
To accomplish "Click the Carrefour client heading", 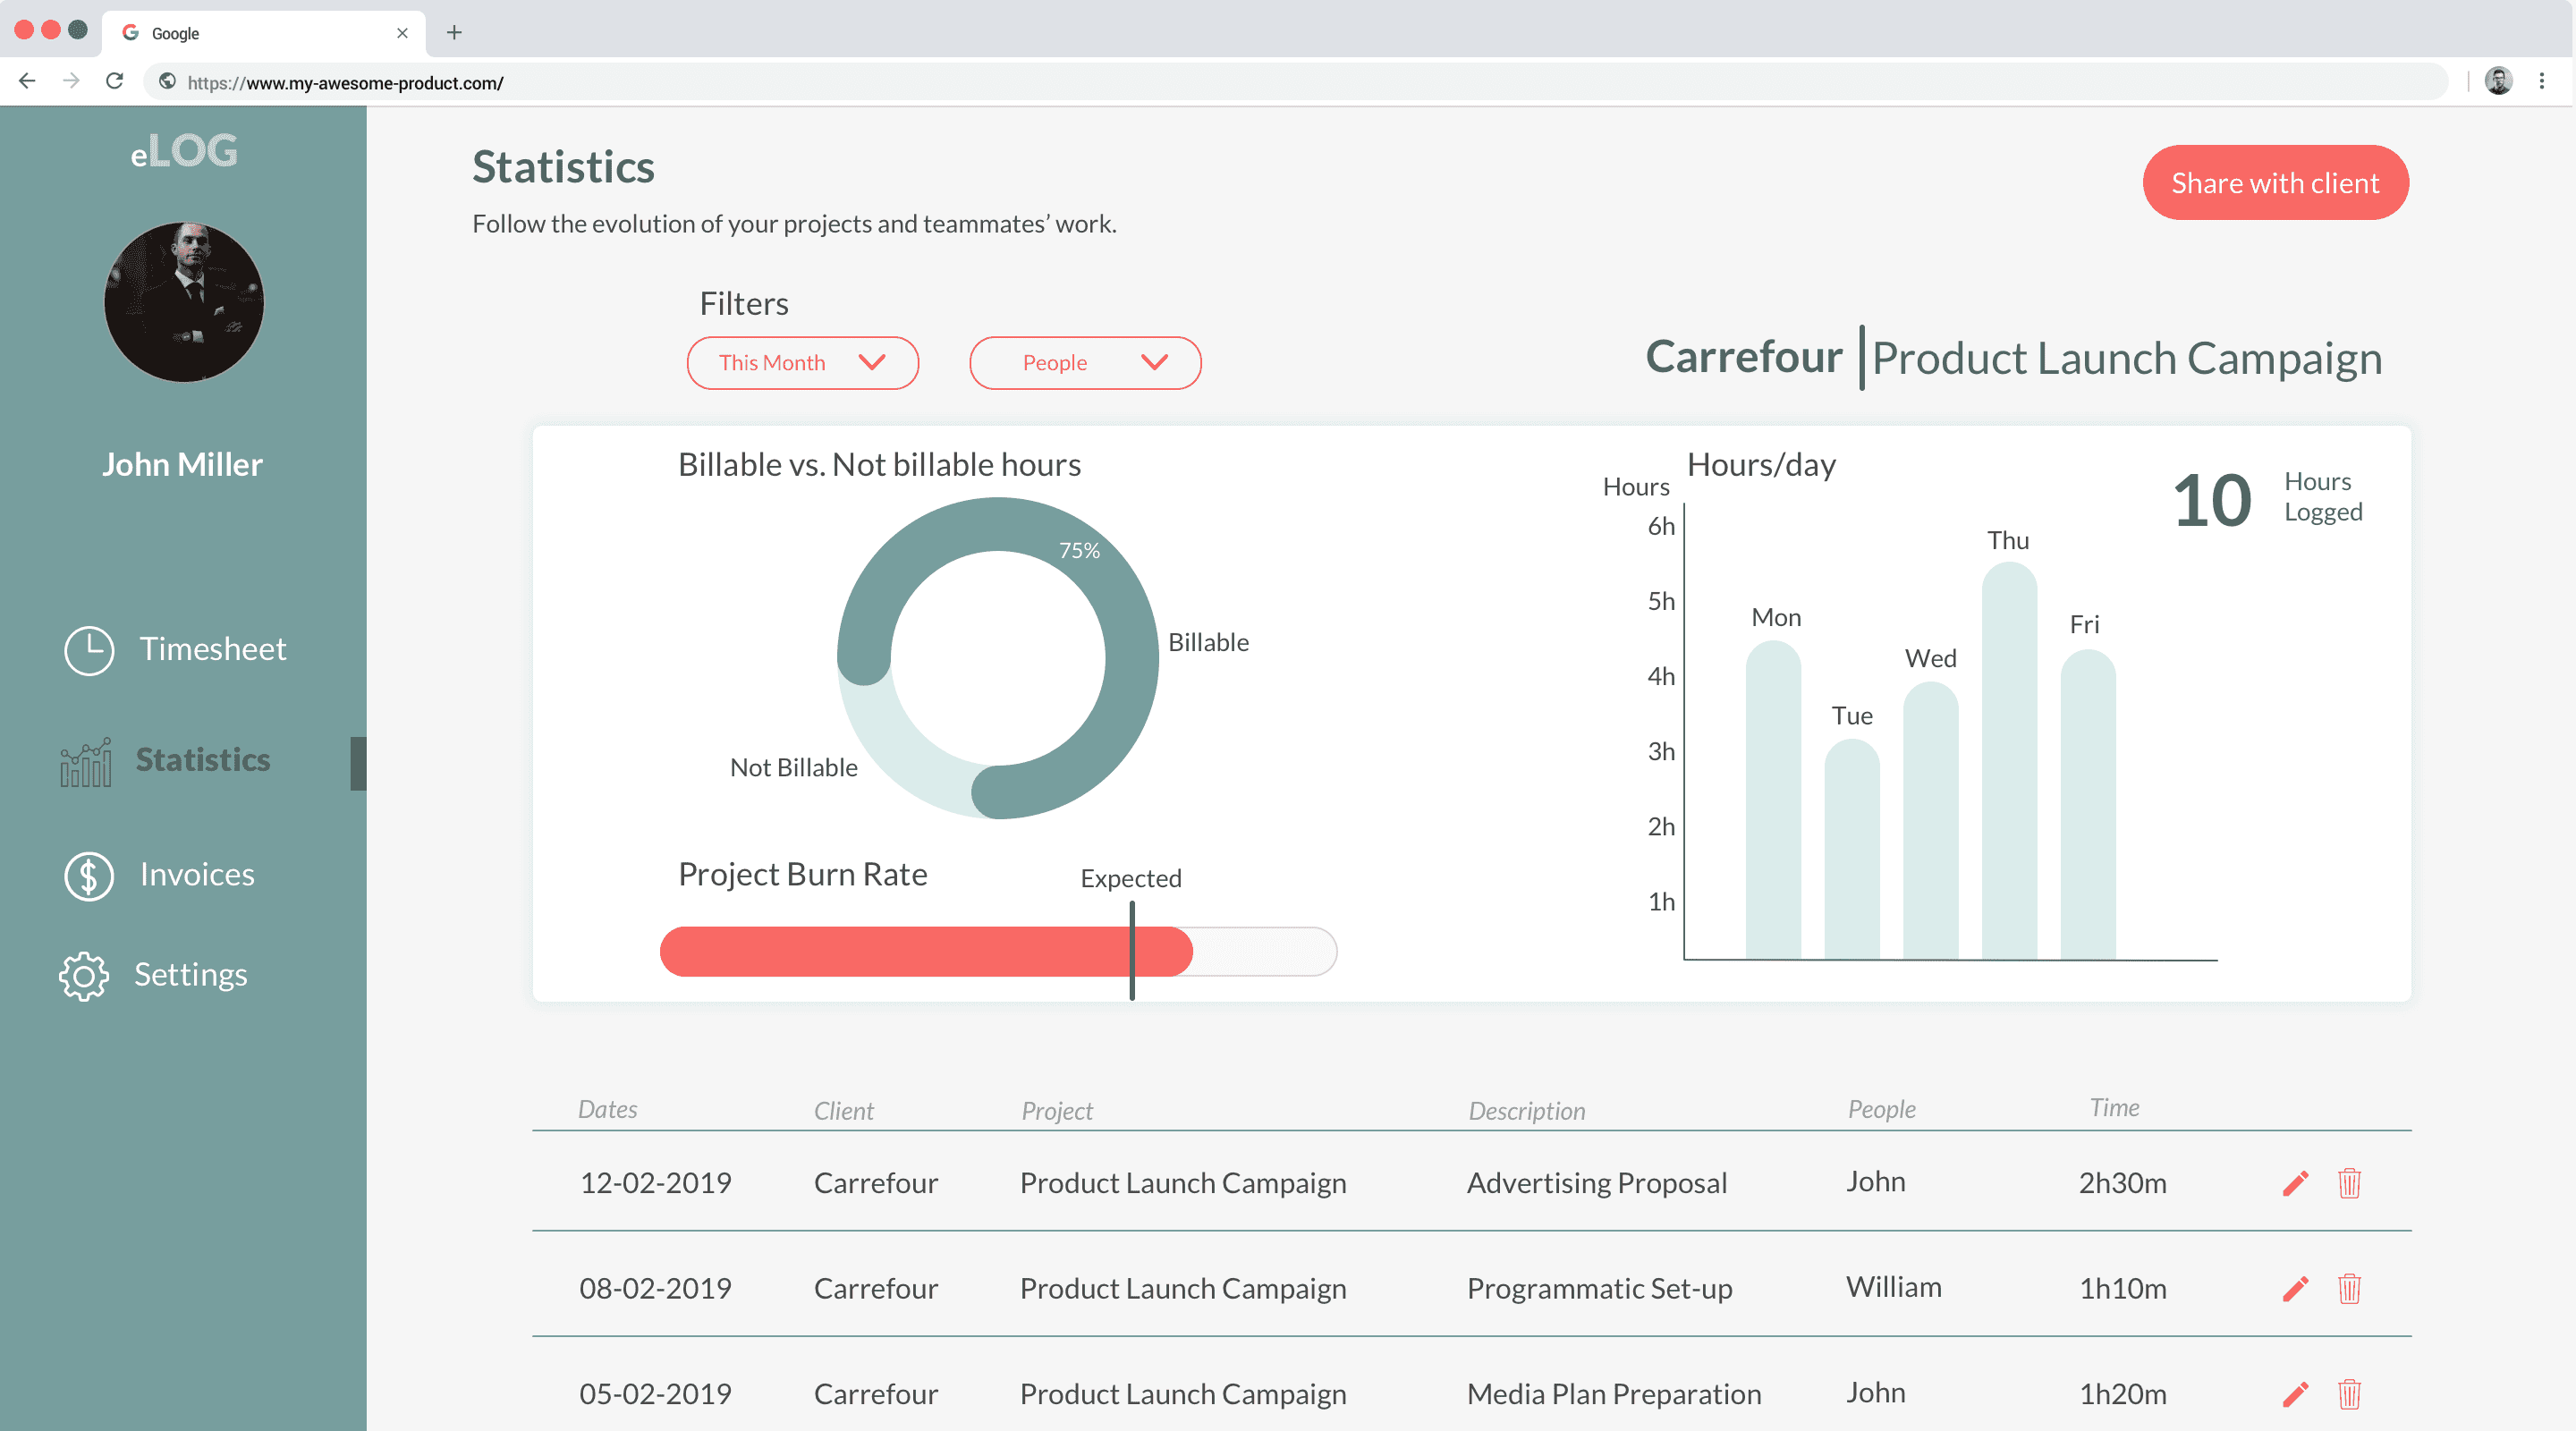I will (x=1743, y=357).
